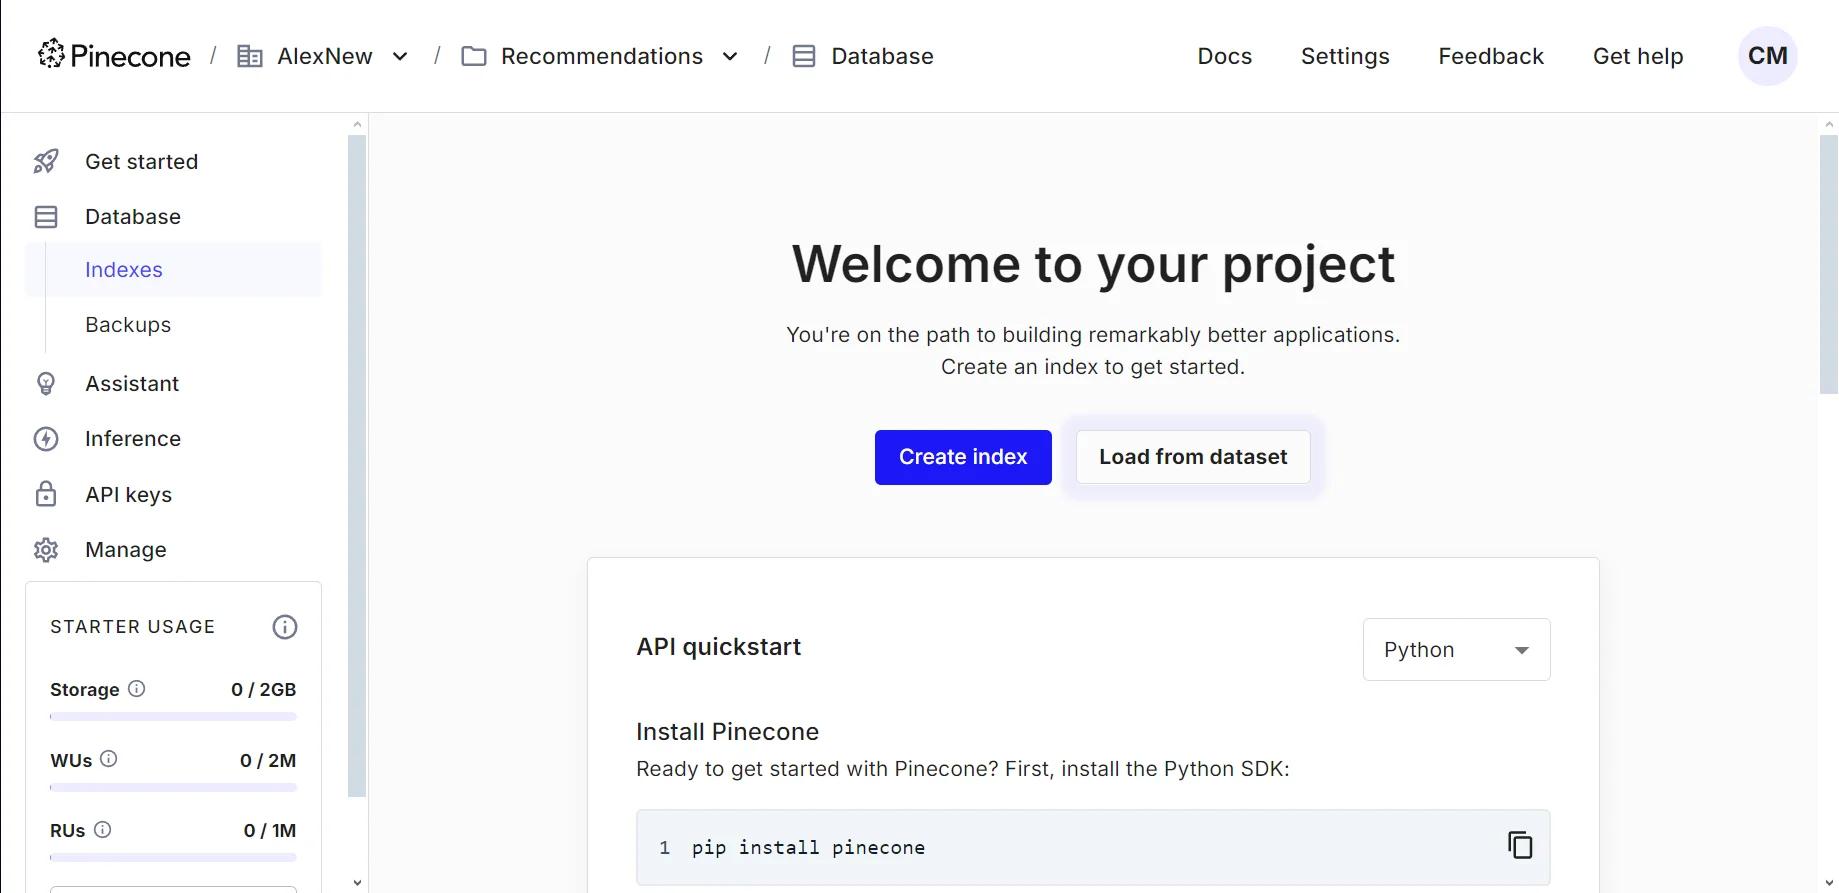Expand the AlexNew organization dropdown

[400, 56]
